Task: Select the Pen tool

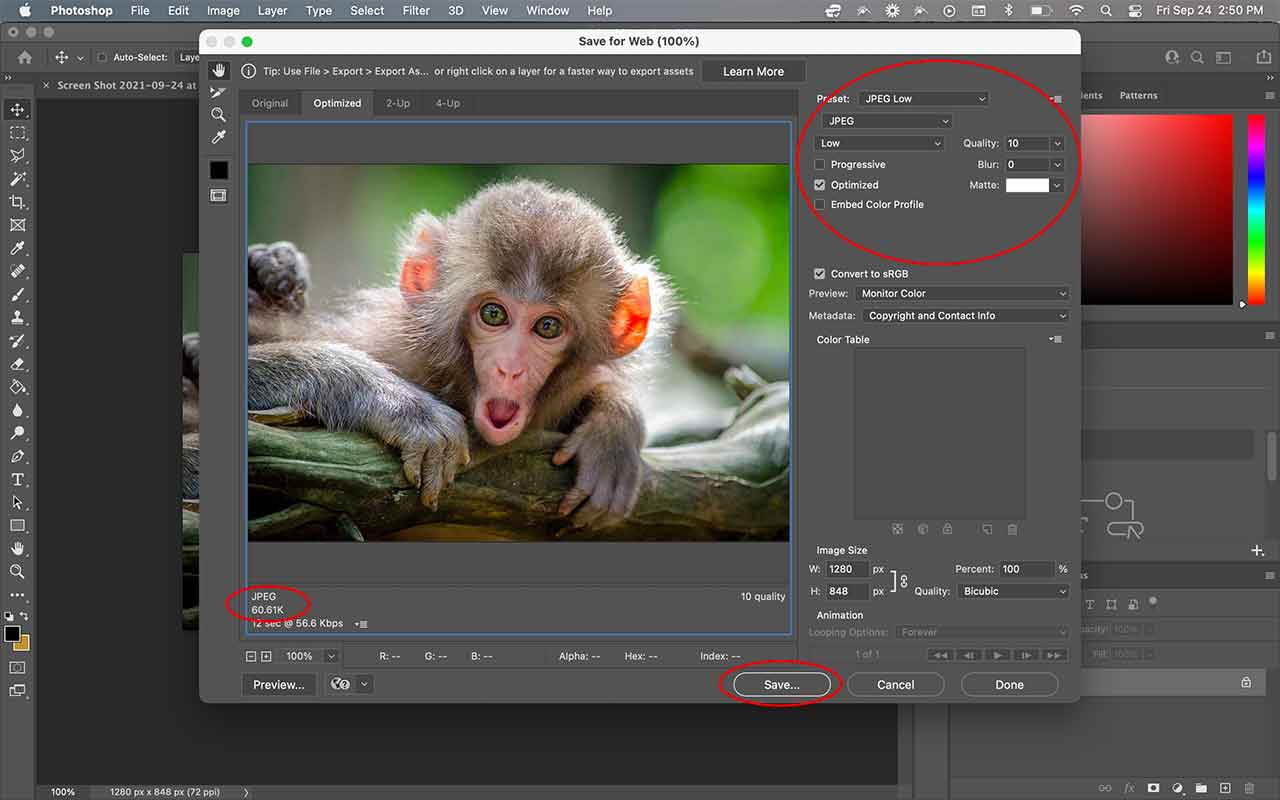Action: (17, 456)
